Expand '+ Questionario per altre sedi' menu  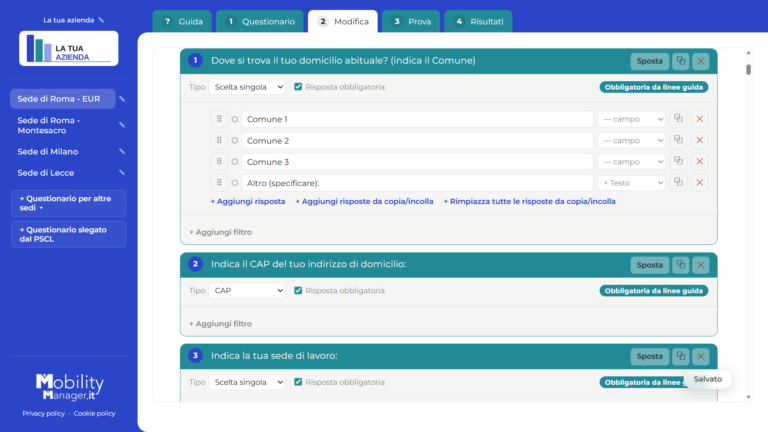69,203
